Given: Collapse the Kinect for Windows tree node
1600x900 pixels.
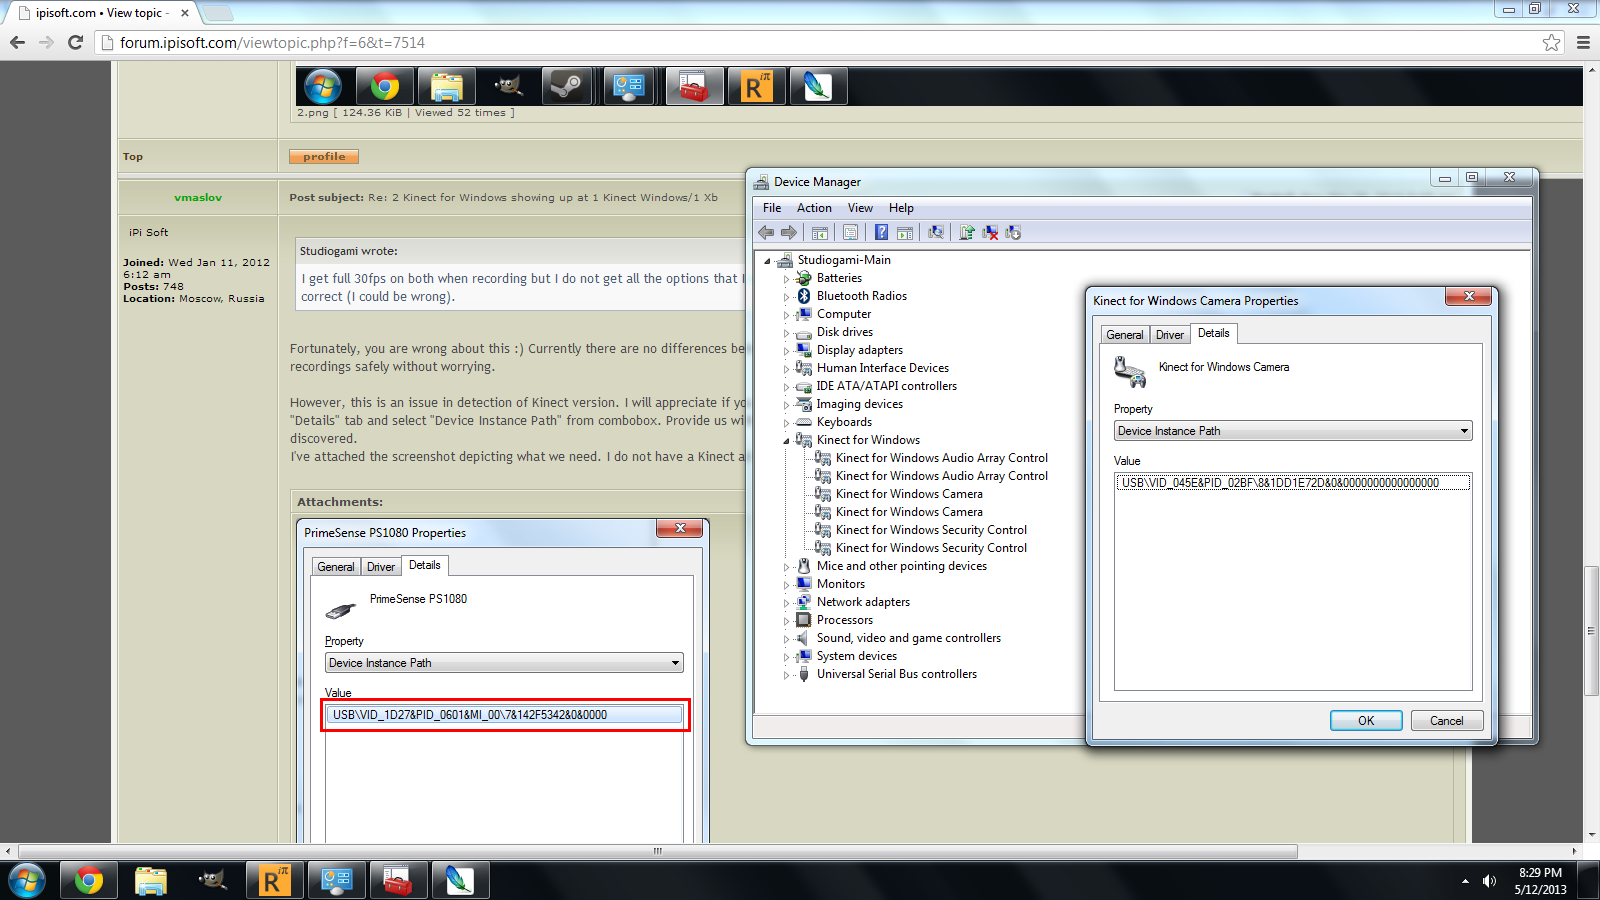Looking at the screenshot, I should pos(787,441).
